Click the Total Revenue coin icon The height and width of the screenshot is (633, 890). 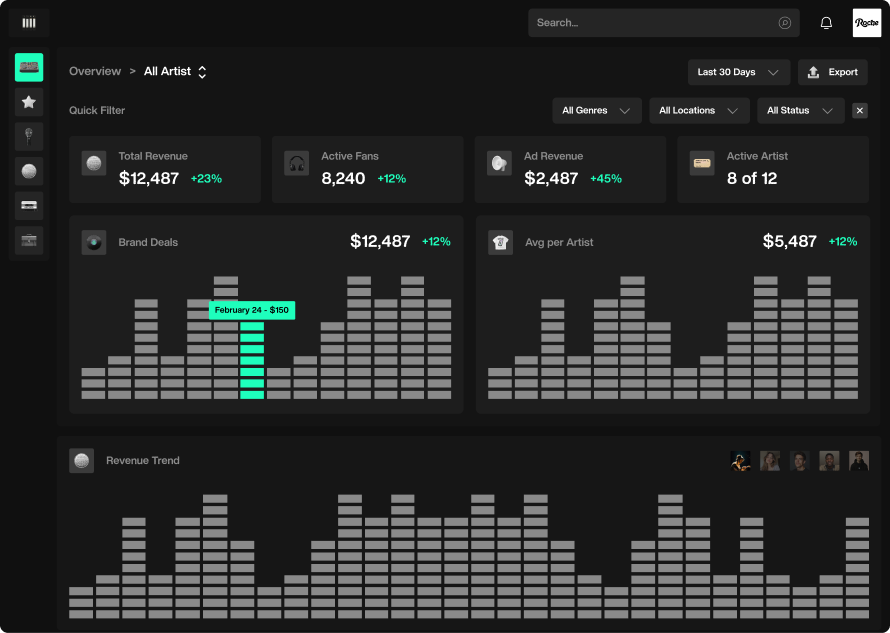(x=94, y=164)
